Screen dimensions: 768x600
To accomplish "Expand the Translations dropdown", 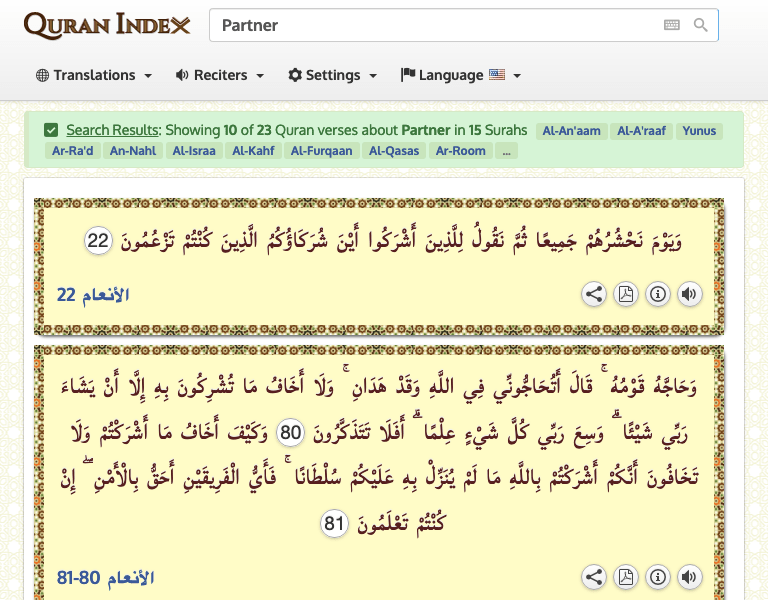I will click(x=94, y=75).
